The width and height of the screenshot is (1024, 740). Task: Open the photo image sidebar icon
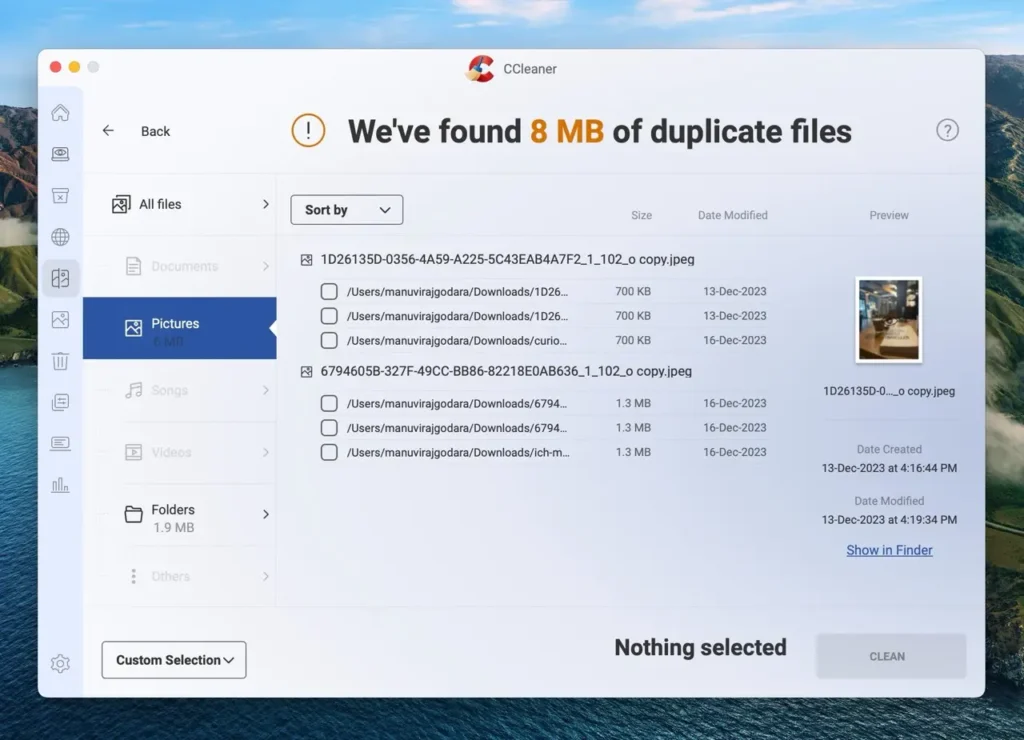click(60, 320)
